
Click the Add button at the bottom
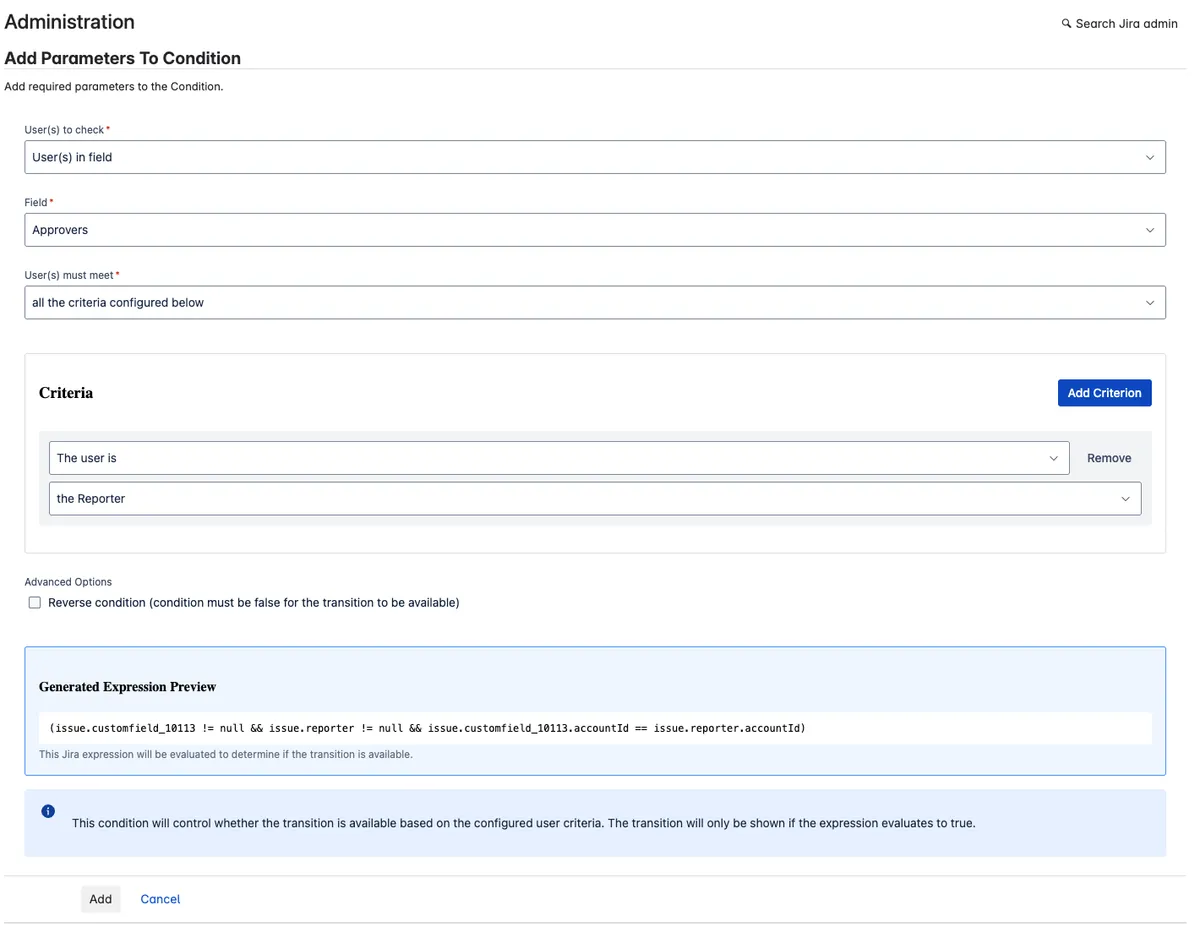[100, 899]
